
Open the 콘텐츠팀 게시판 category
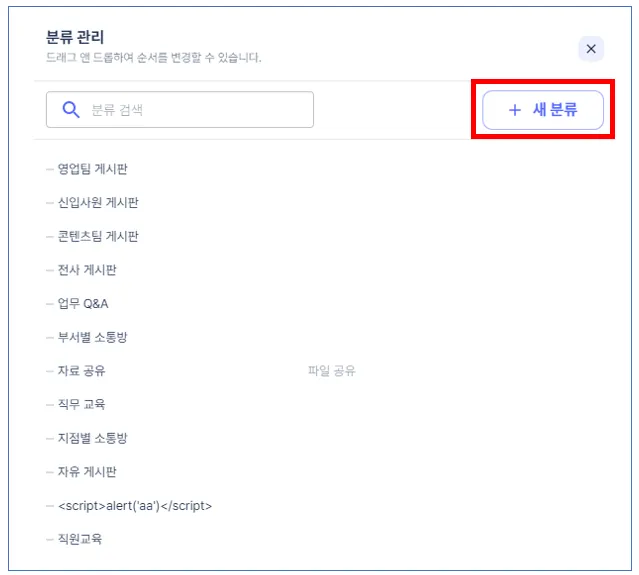(x=98, y=236)
